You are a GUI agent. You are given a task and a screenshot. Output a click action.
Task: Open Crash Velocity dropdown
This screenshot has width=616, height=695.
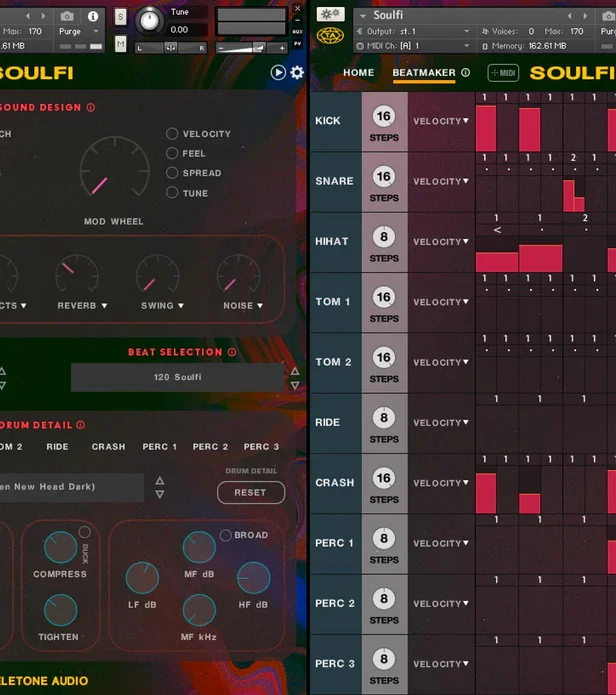click(441, 483)
